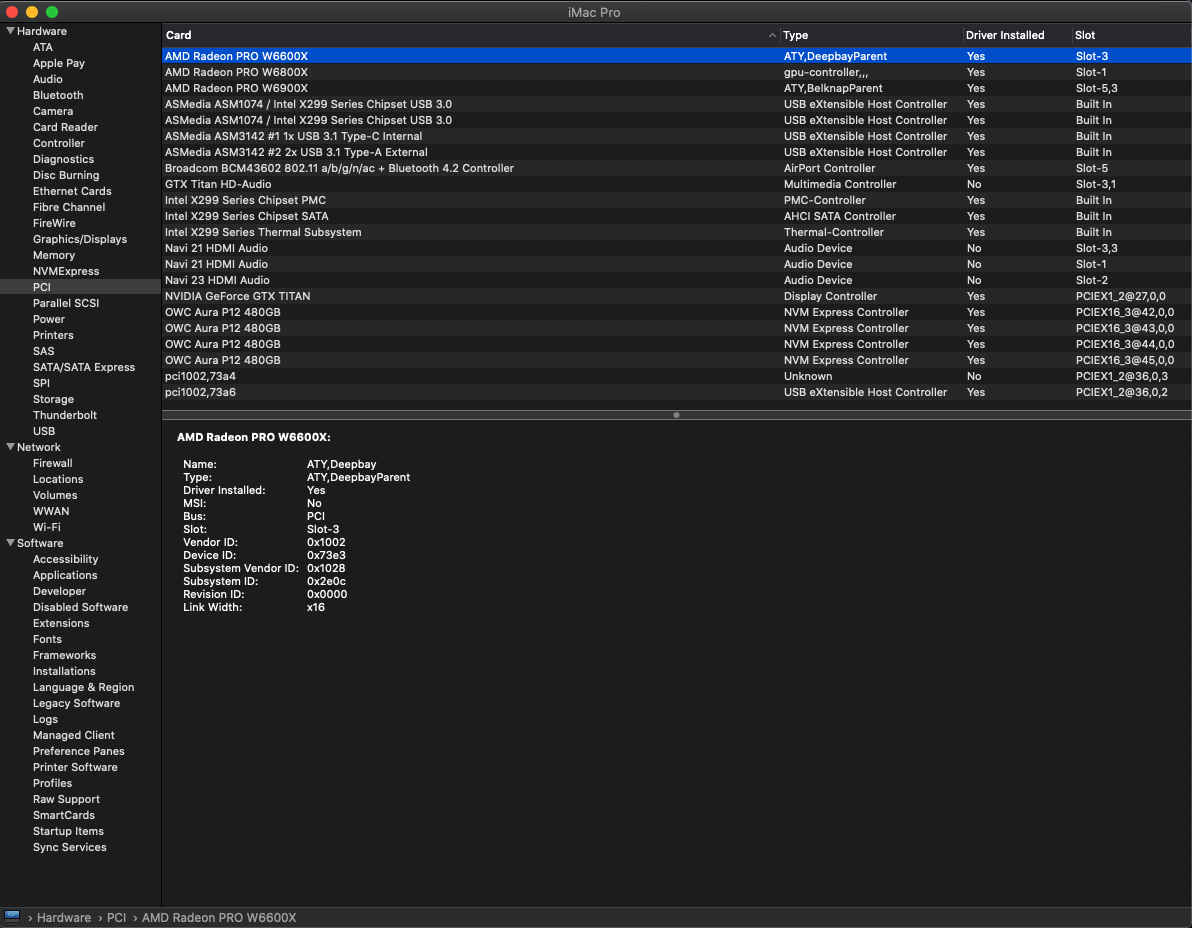The image size is (1192, 928).
Task: Open USB hardware section
Action: click(43, 430)
